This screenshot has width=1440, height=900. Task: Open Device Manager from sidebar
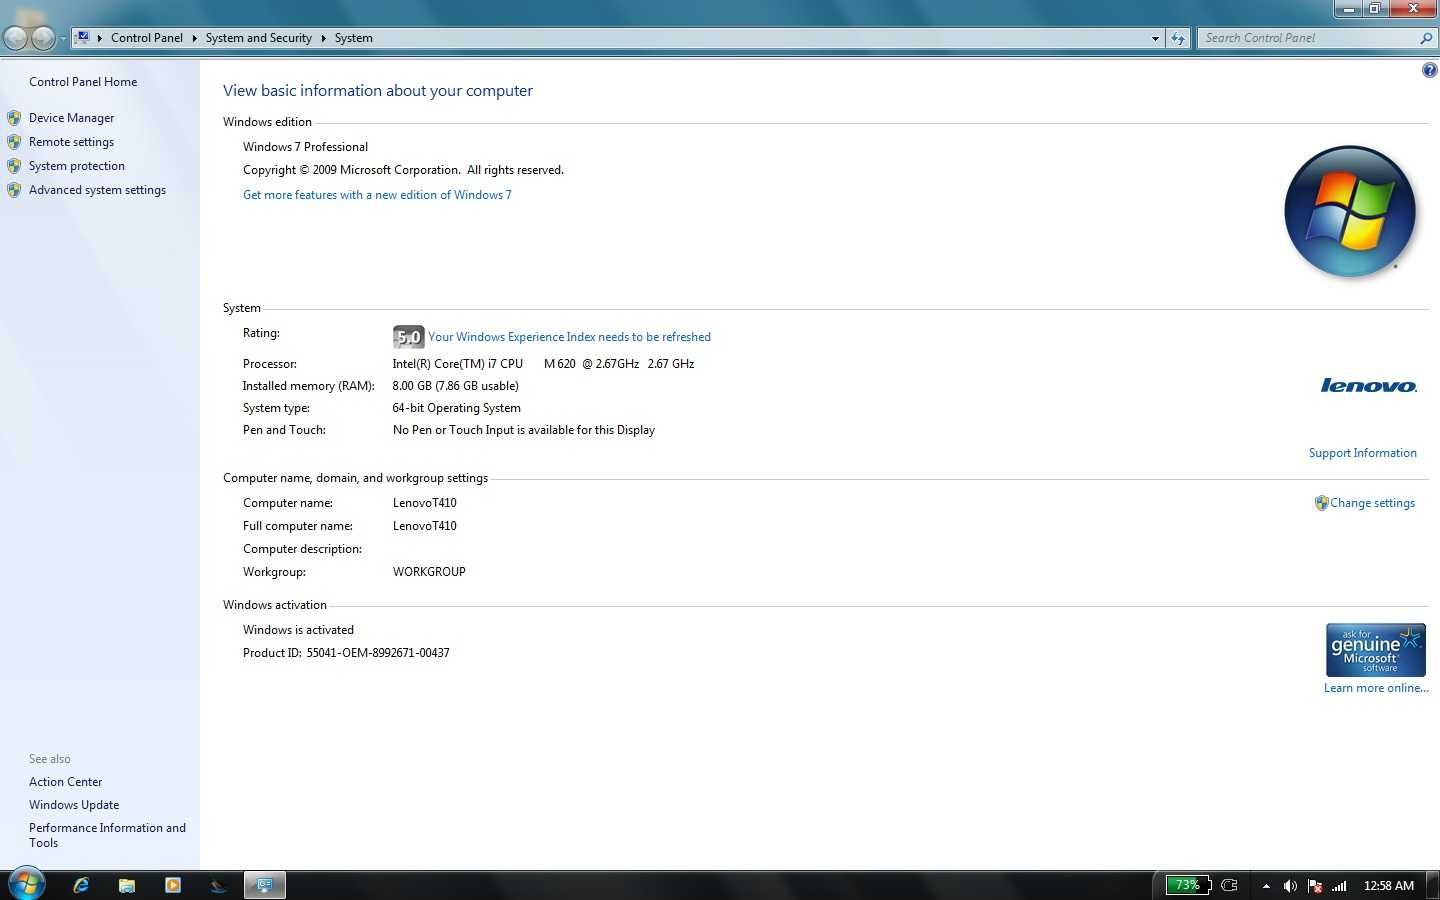click(x=71, y=118)
